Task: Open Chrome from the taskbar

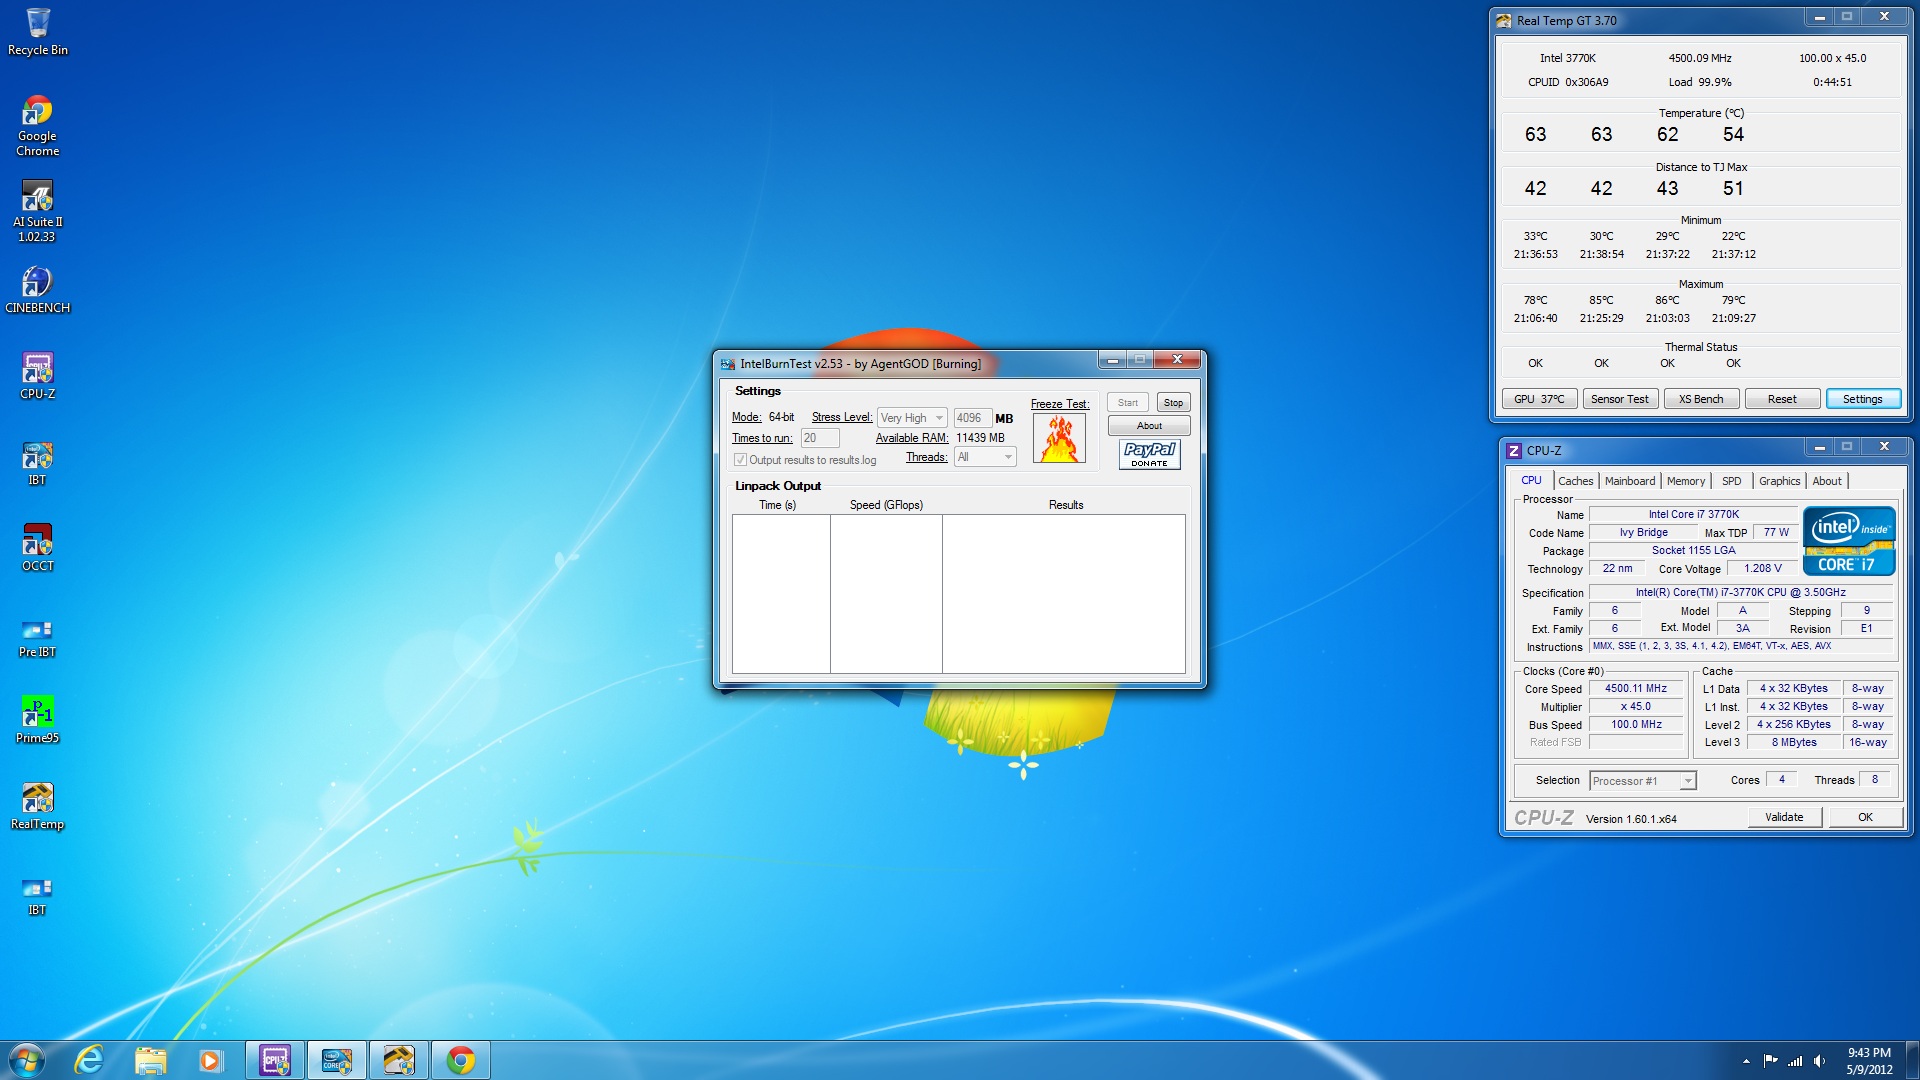Action: pos(461,1060)
